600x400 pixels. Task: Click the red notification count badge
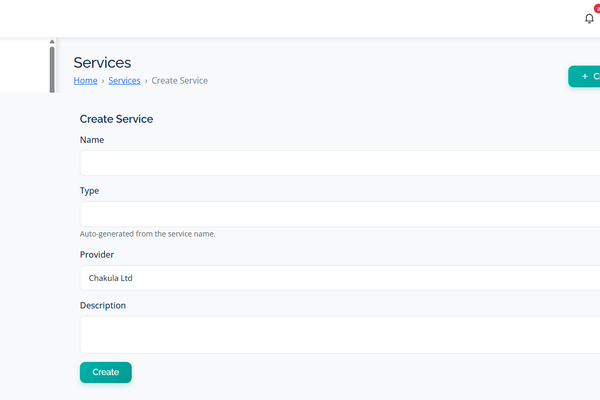(597, 9)
